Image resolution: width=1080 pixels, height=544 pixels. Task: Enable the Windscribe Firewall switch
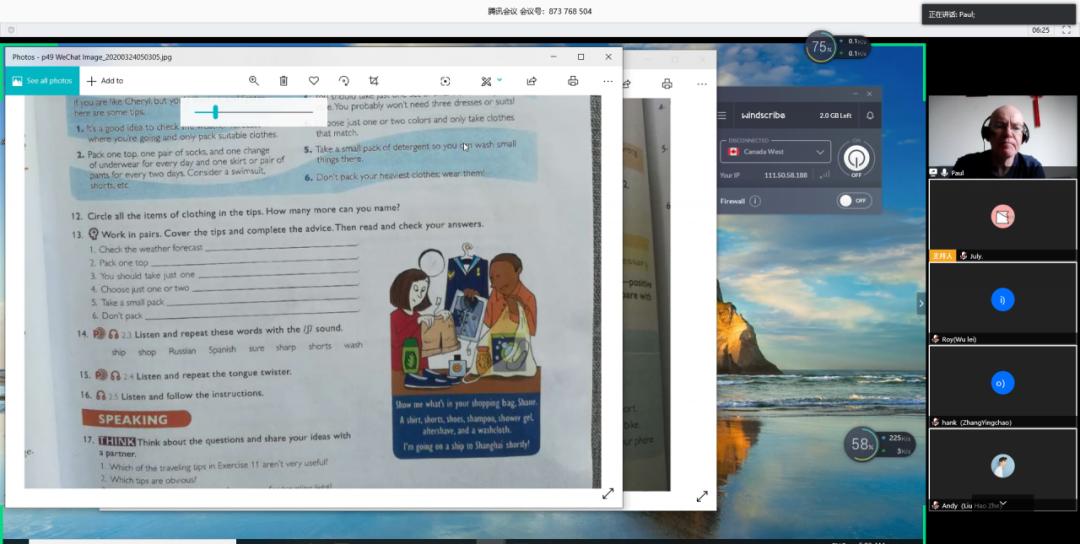(854, 200)
